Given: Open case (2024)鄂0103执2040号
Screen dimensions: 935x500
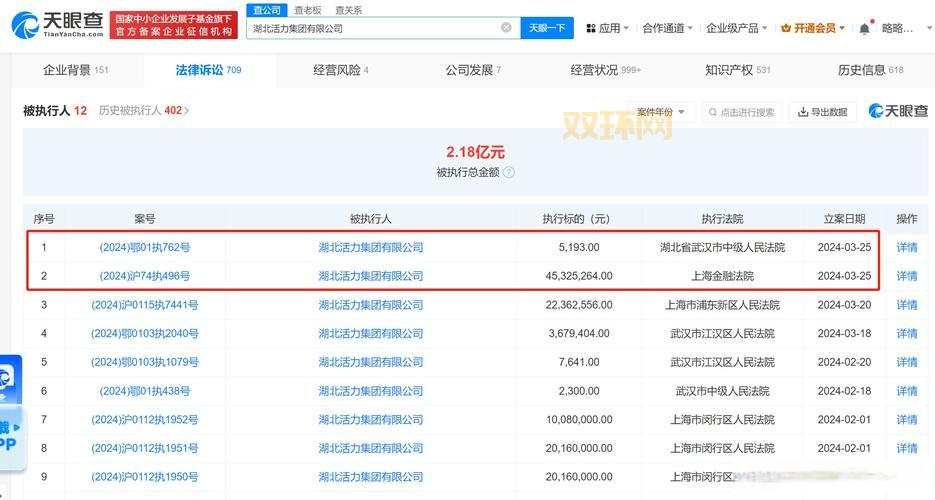Looking at the screenshot, I should click(x=145, y=333).
